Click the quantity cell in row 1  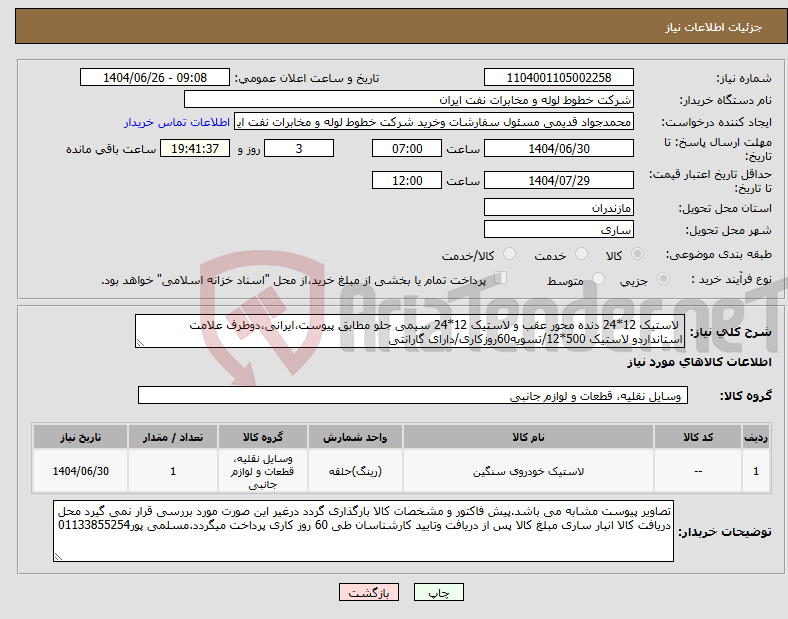click(x=173, y=471)
